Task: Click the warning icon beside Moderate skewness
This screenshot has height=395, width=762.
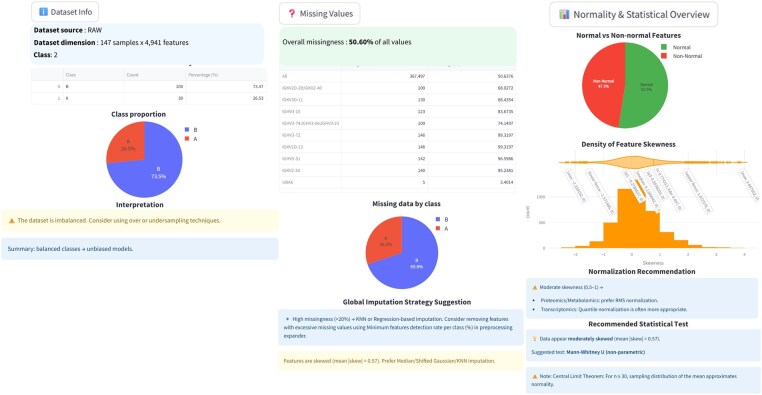Action: pos(535,288)
